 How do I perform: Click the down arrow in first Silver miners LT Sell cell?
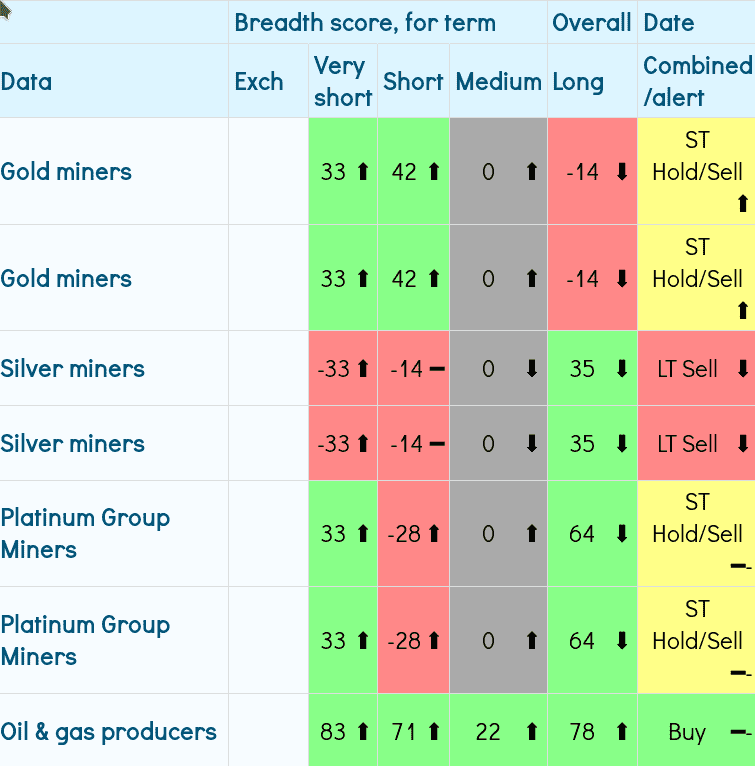point(742,369)
